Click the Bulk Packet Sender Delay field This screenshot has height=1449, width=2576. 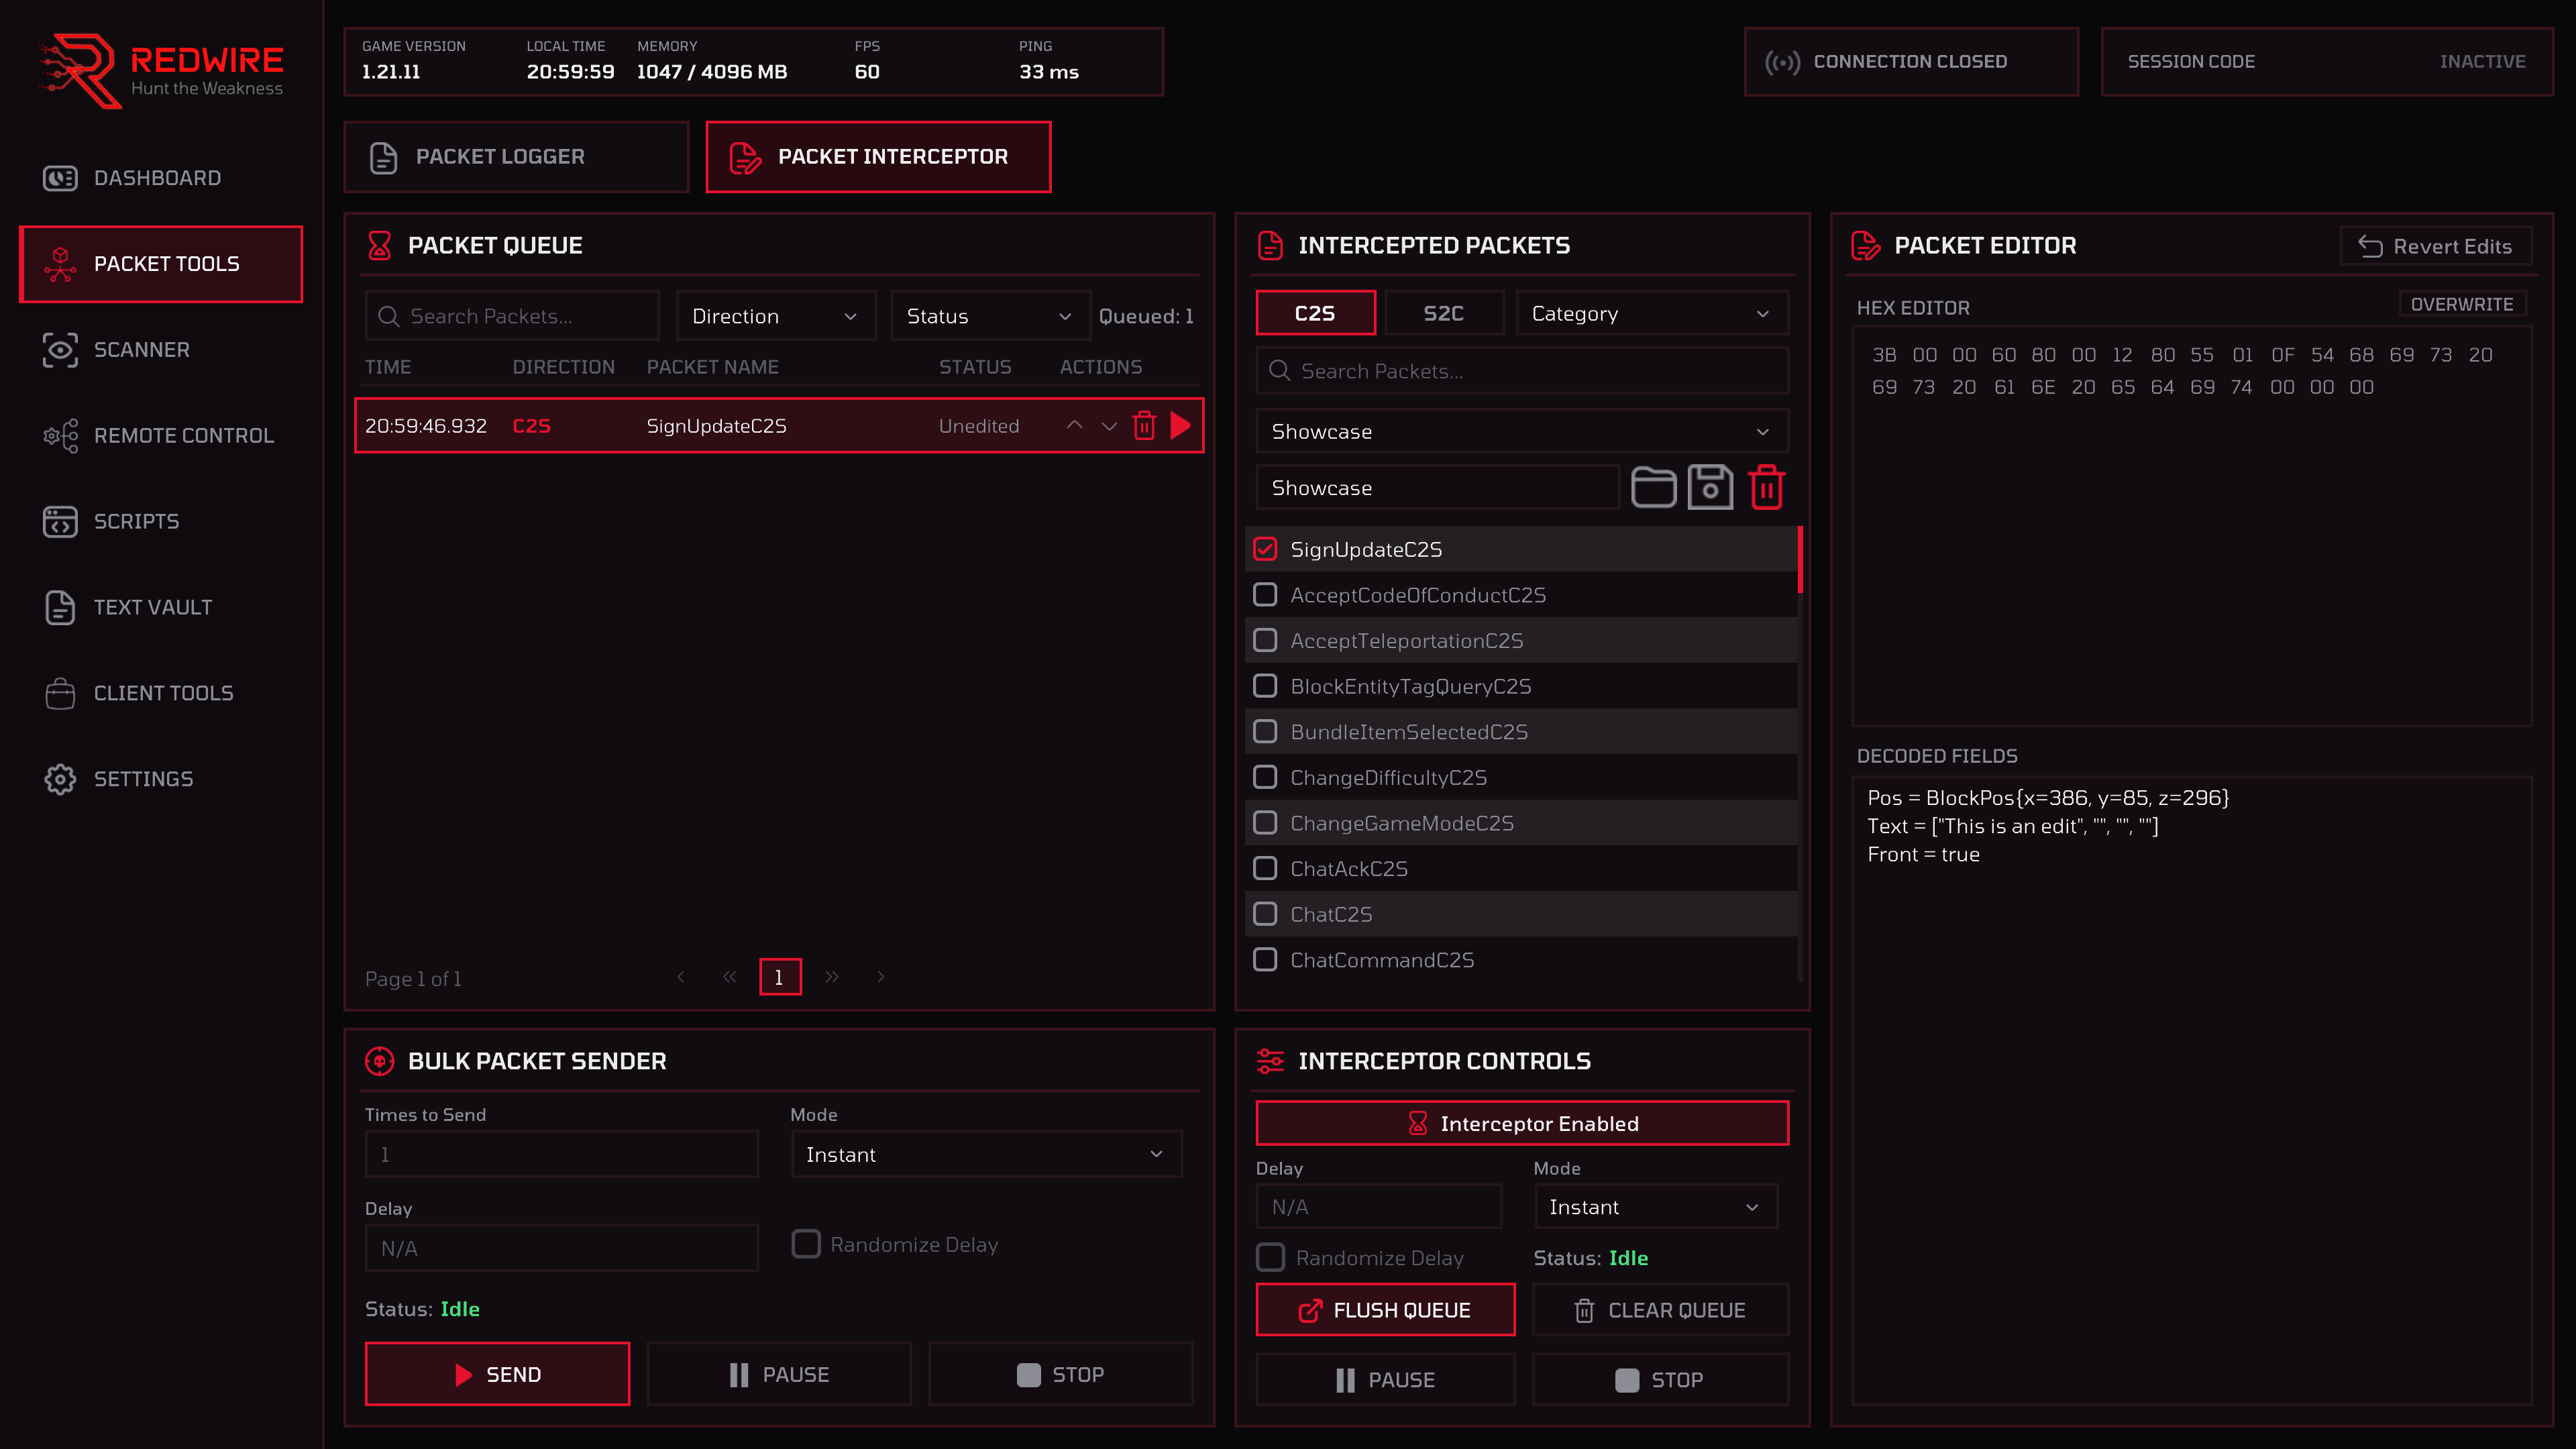click(562, 1249)
